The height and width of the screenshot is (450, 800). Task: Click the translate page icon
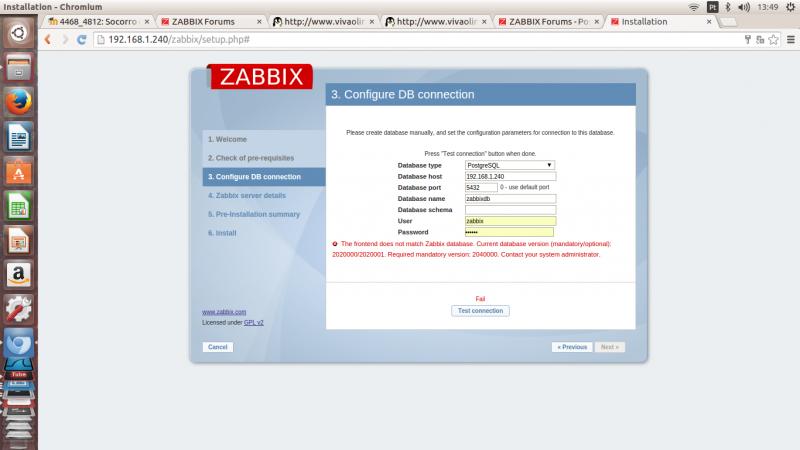coord(760,39)
